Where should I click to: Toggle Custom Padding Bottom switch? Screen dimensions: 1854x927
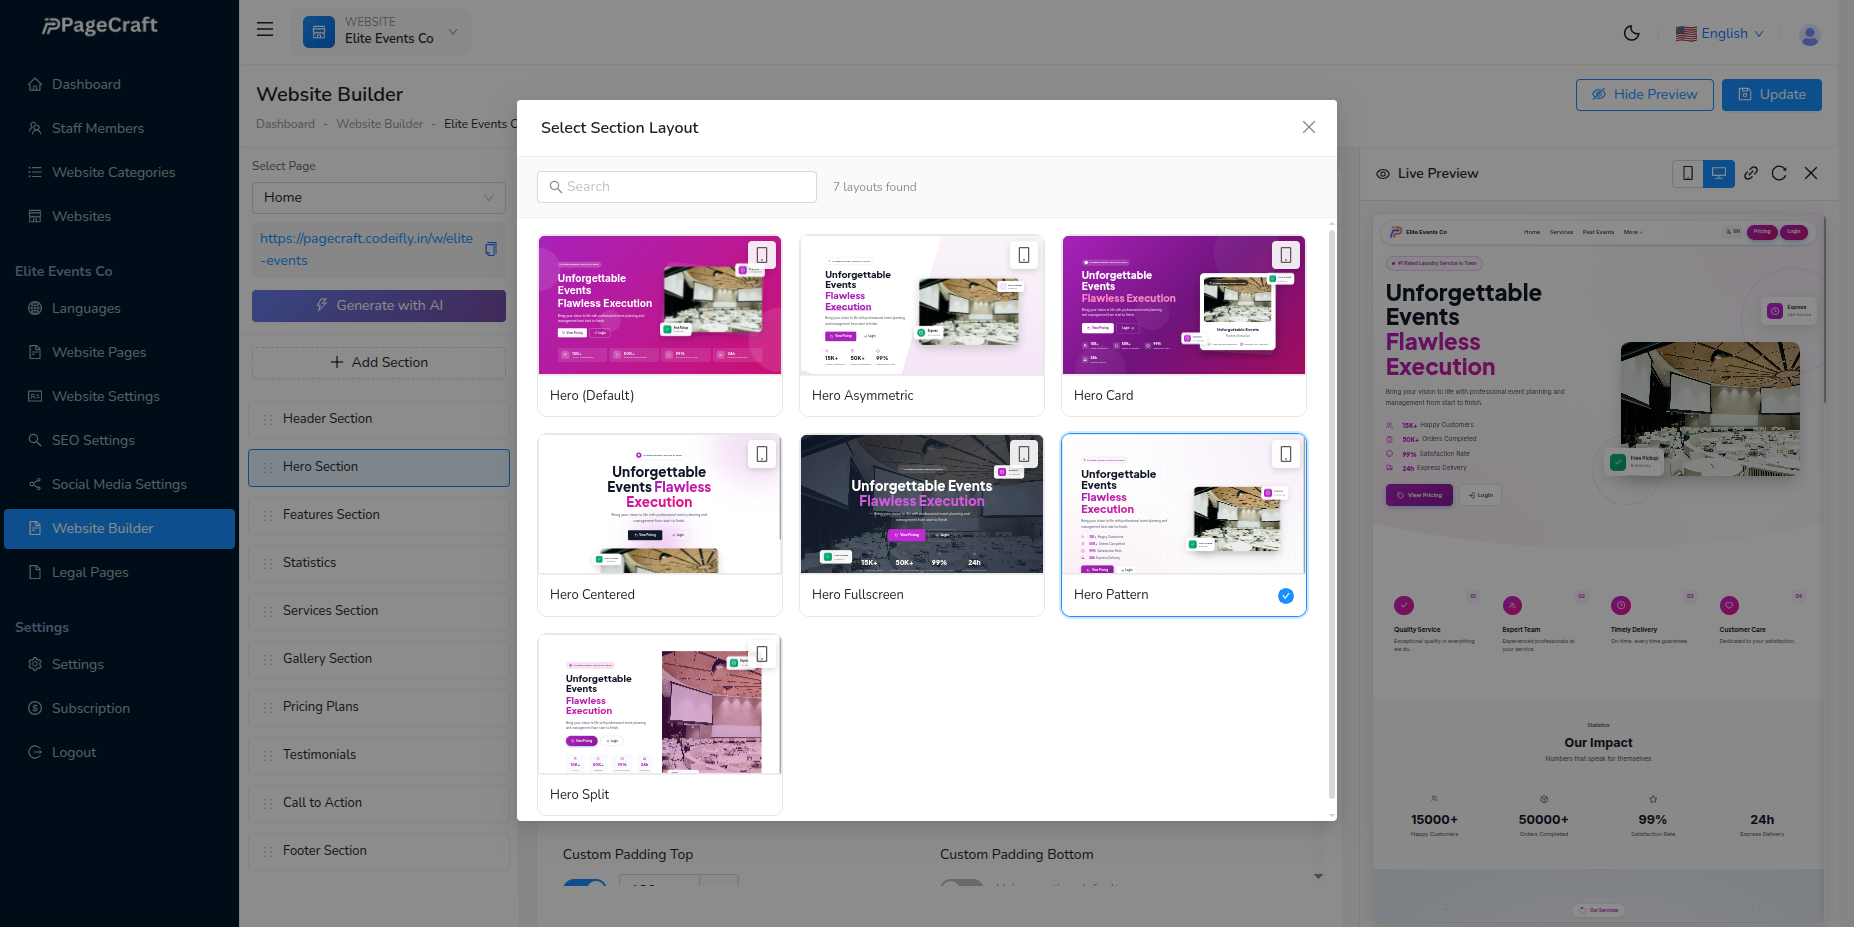tap(962, 884)
